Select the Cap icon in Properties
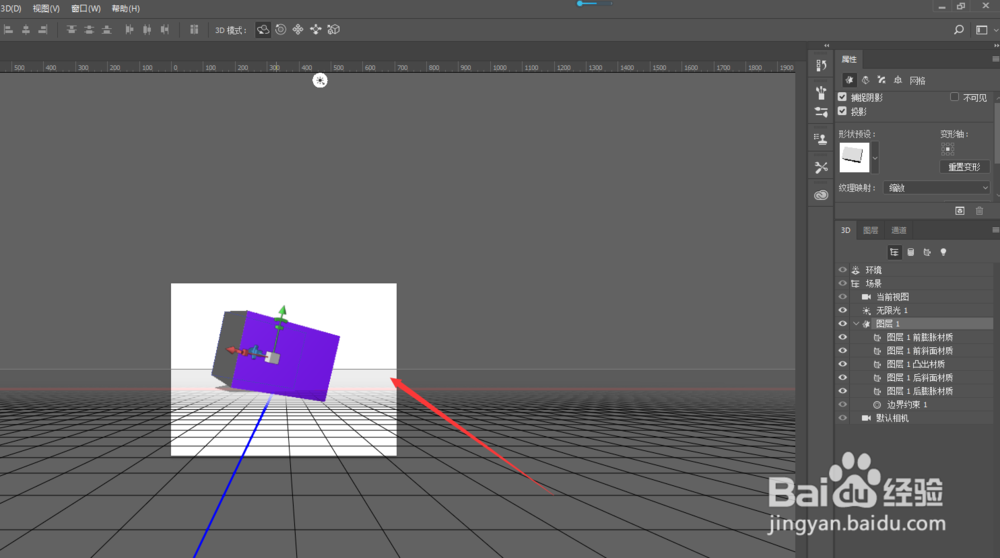1000x558 pixels. coord(881,80)
